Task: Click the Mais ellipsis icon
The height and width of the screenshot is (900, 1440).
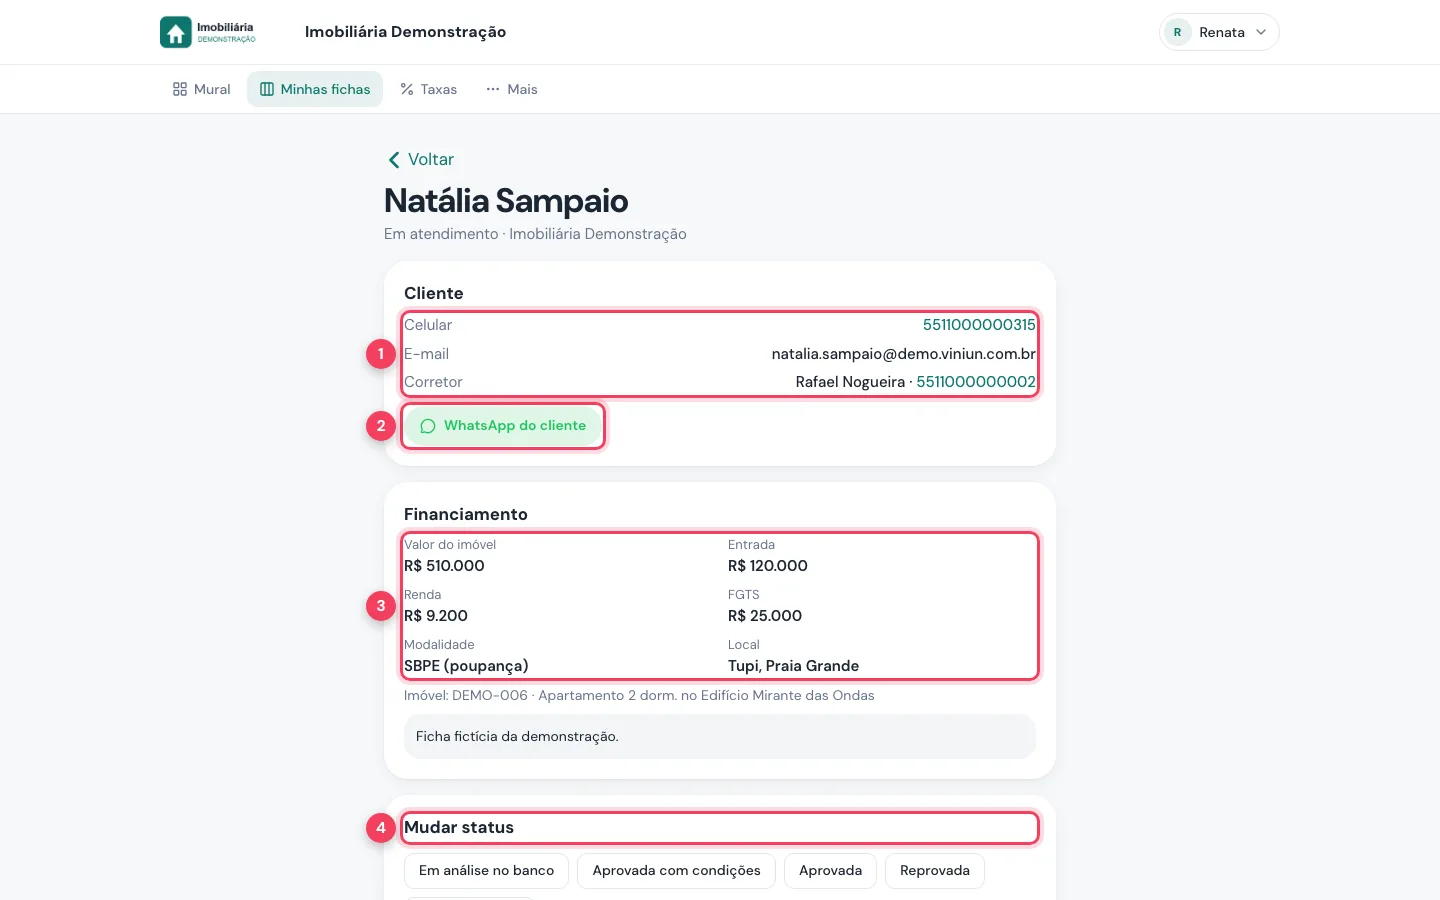Action: 493,89
